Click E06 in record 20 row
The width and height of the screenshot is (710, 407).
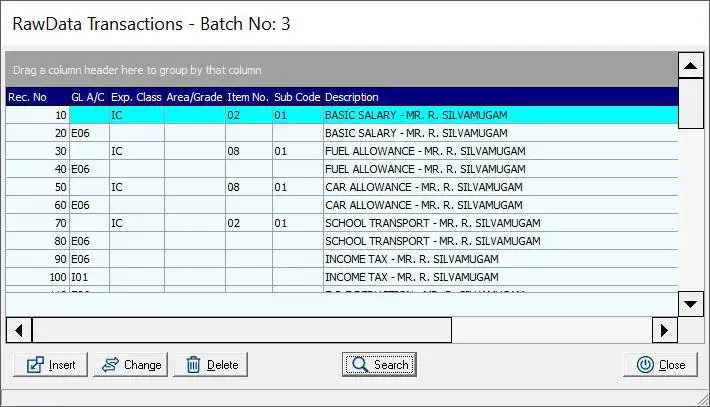89,133
